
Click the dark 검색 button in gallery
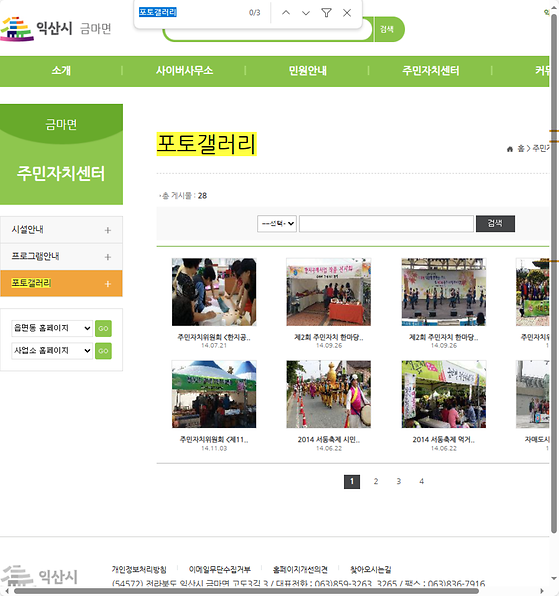click(495, 224)
